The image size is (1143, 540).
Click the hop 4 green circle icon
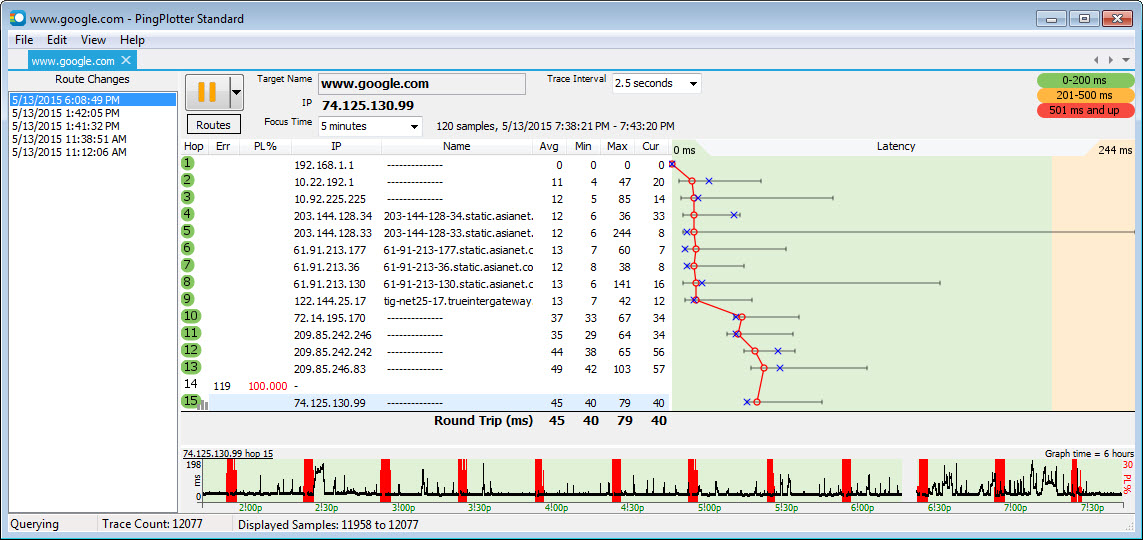pyautogui.click(x=189, y=214)
